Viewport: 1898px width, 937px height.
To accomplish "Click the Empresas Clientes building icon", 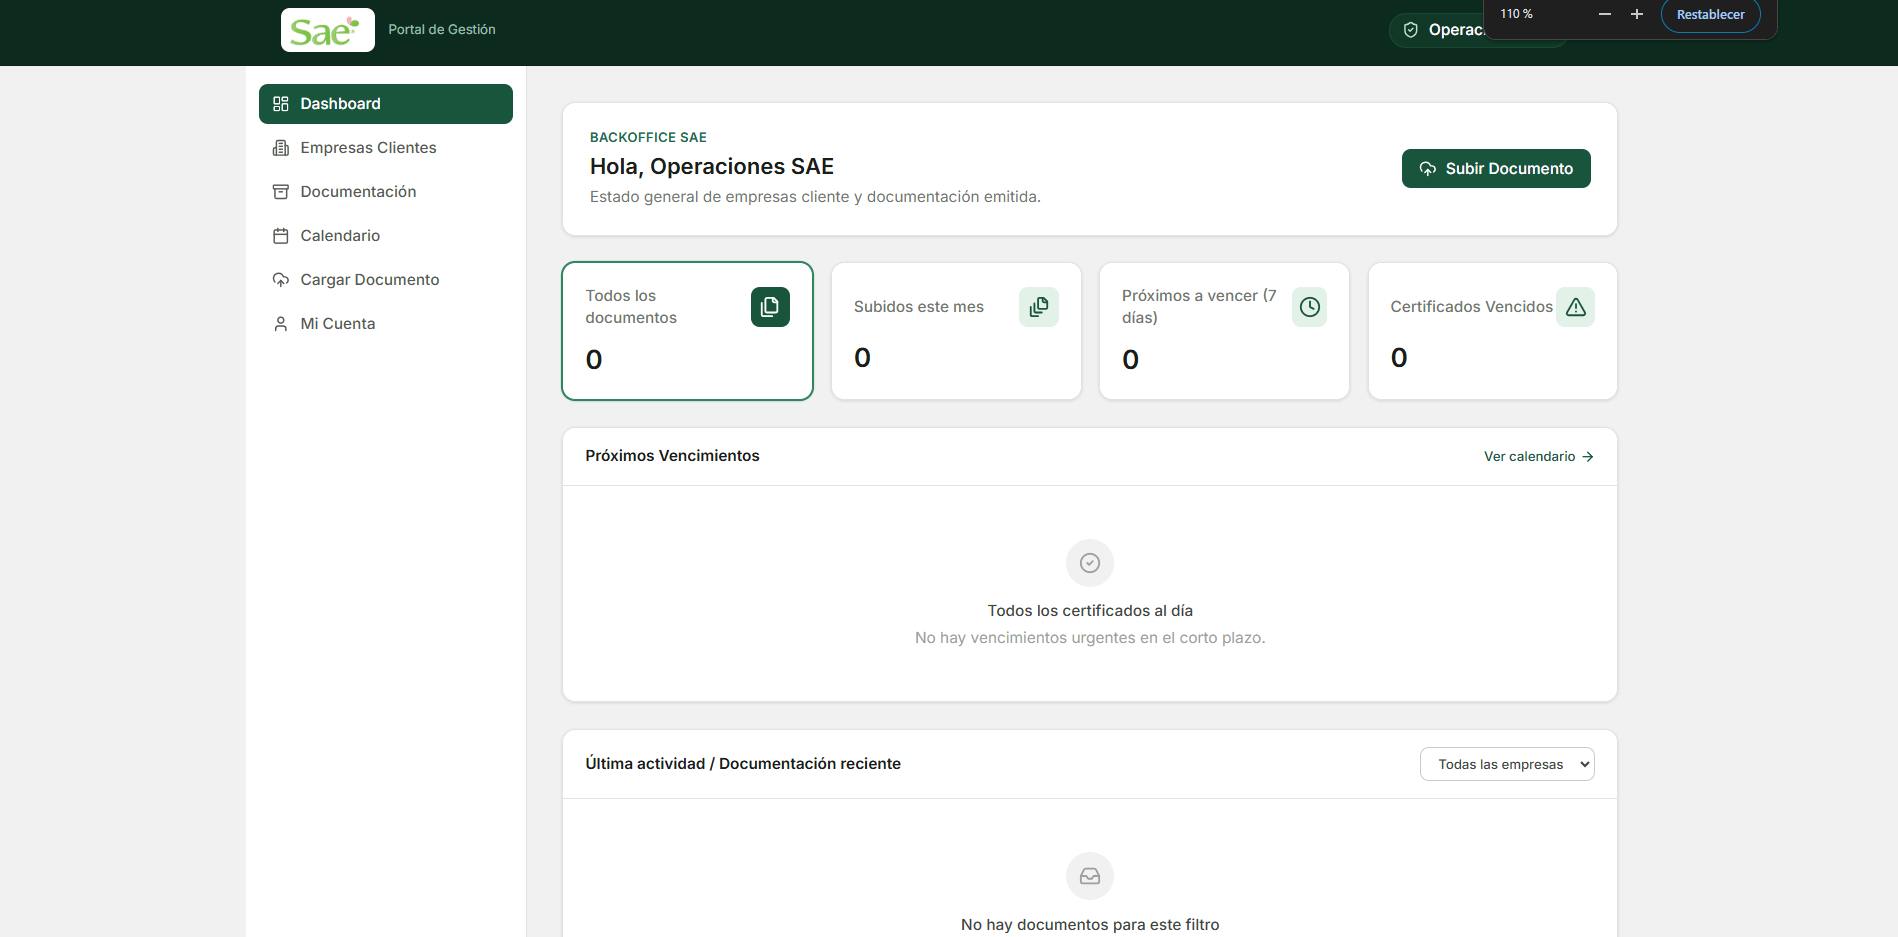I will pyautogui.click(x=281, y=148).
